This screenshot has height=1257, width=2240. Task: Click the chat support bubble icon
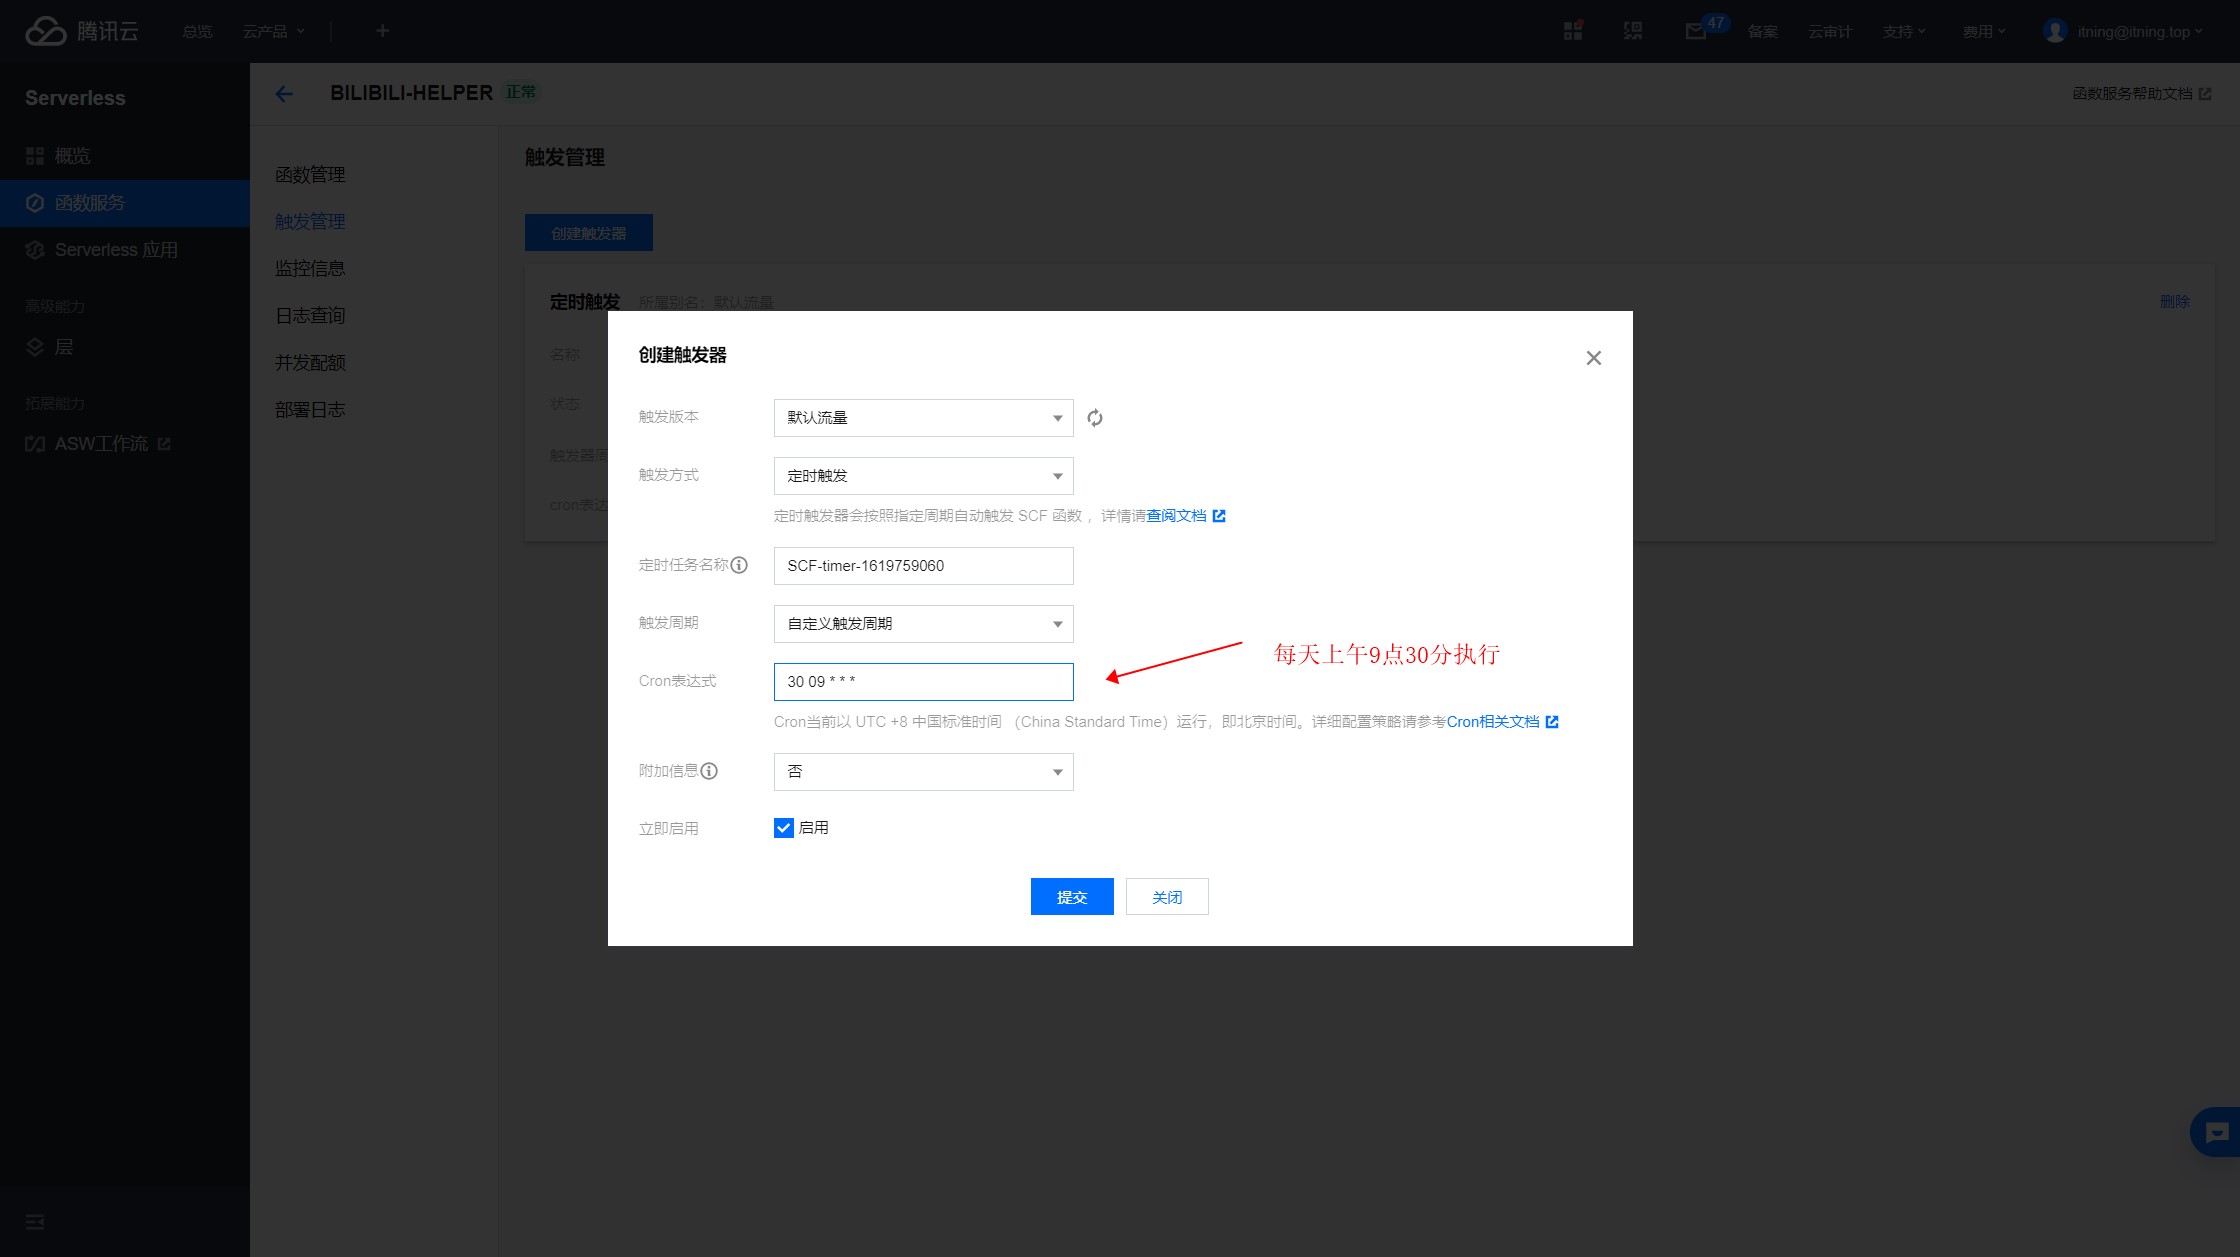click(x=2216, y=1132)
